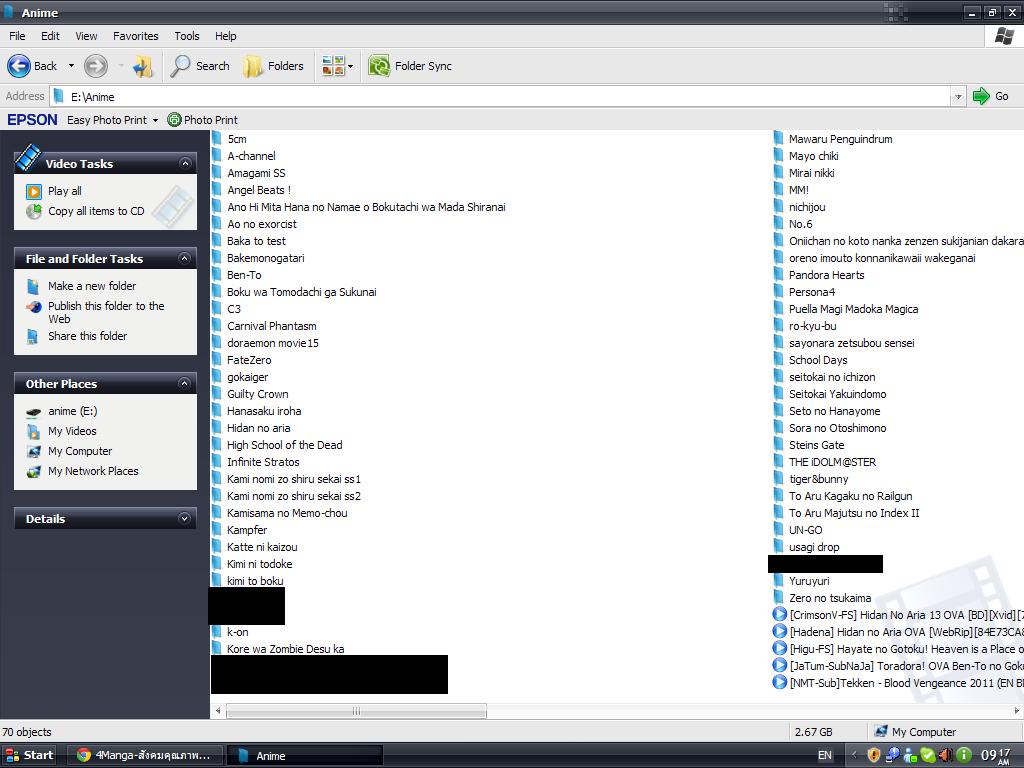Screen dimensions: 1024x768
Task: Open the Edit menu
Action: pyautogui.click(x=50, y=36)
